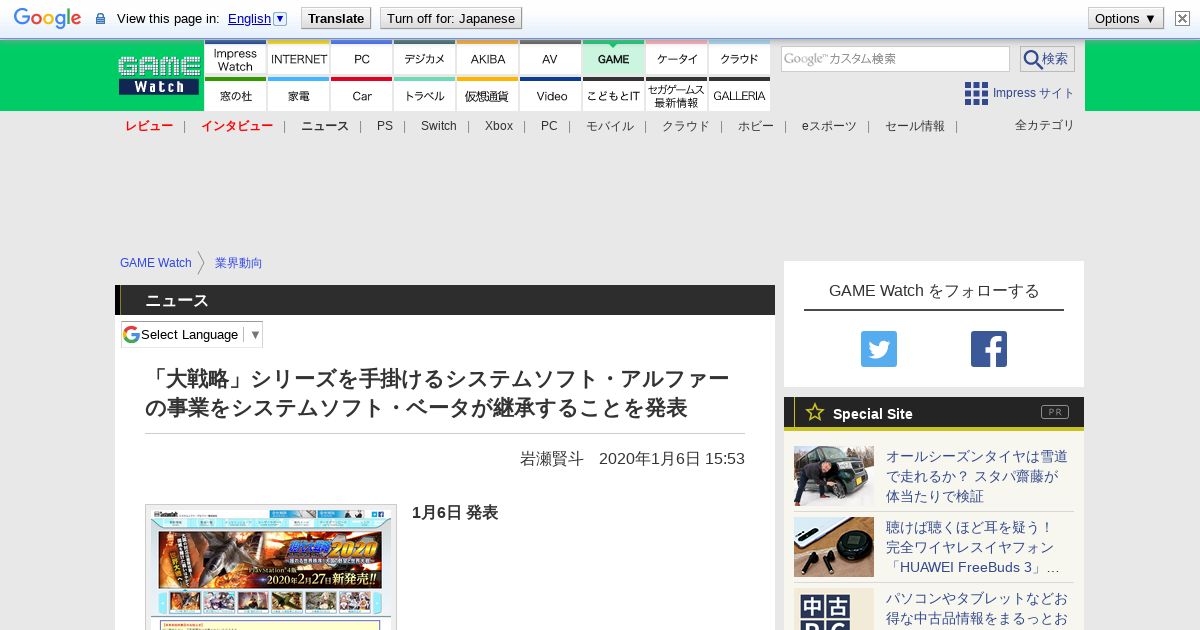Open the HUAWEI FreeBuds earphone thumbnail
Screen dimensions: 1200x630
[x=834, y=547]
